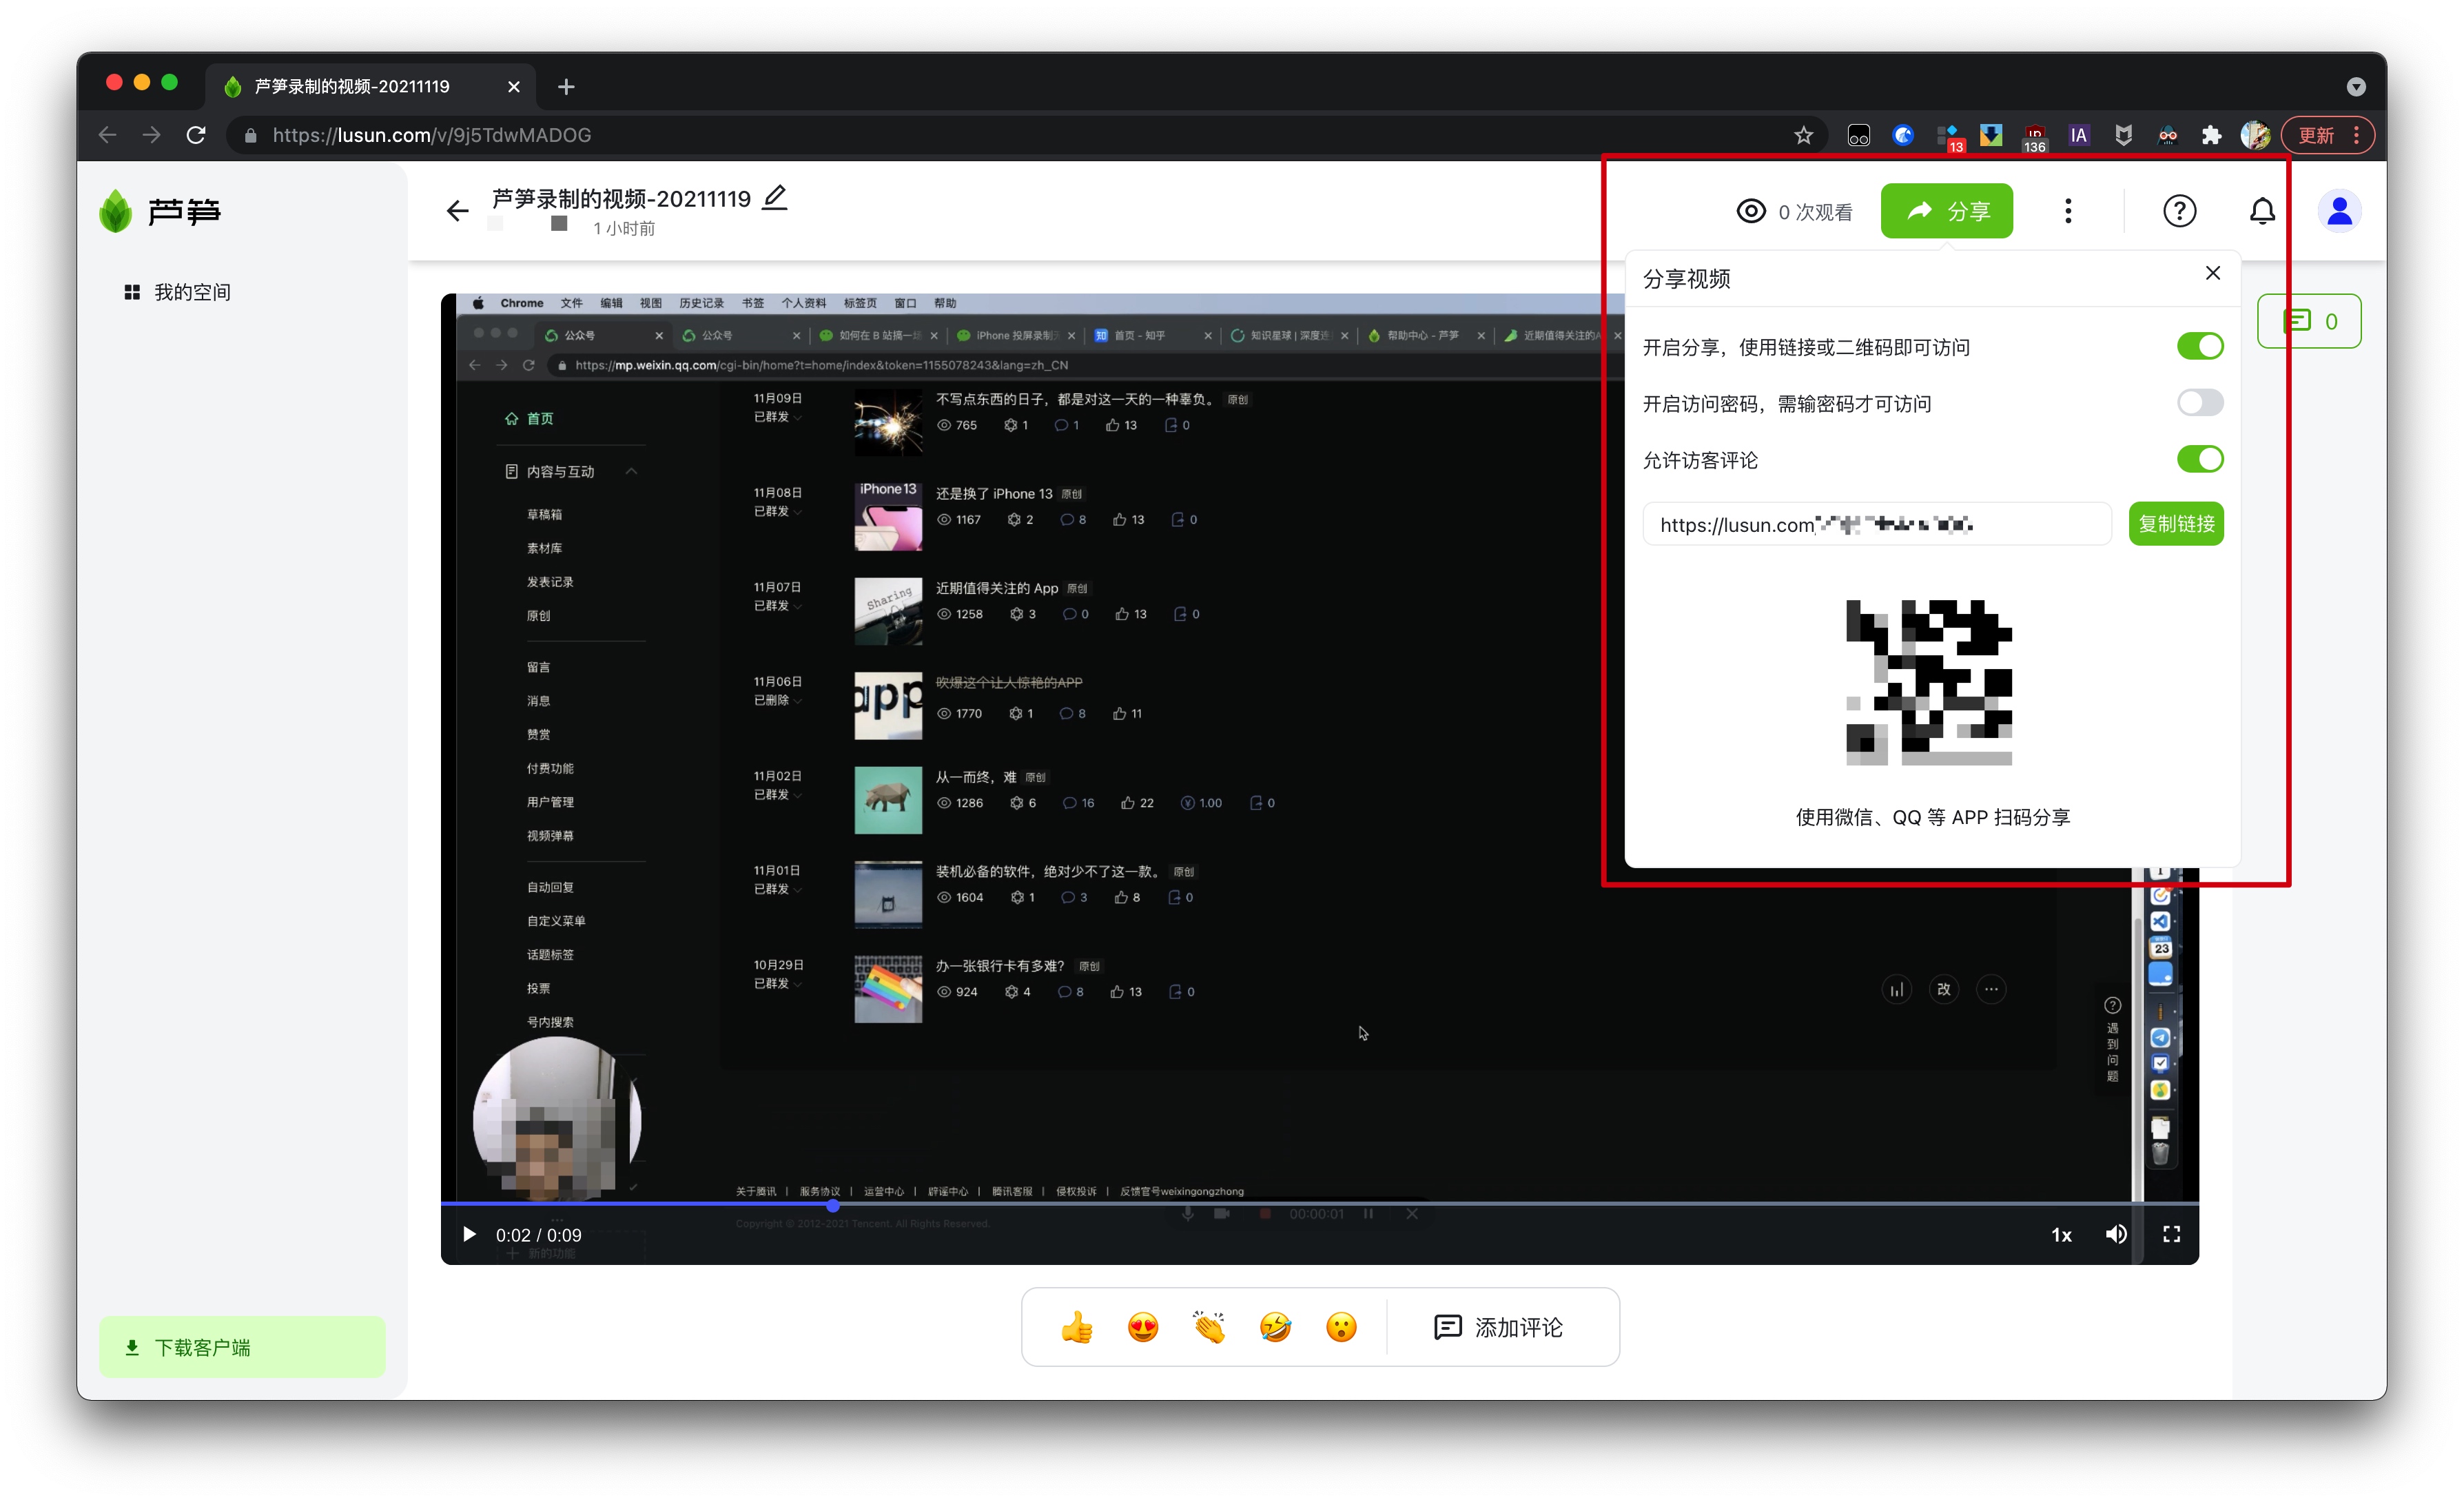Click the 更新 Chrome update button
2464x1502 pixels.
coord(2328,135)
